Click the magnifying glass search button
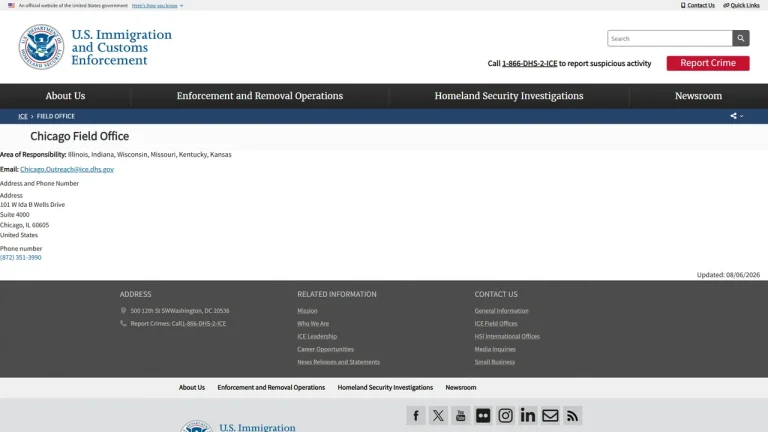The height and width of the screenshot is (432, 768). (741, 38)
